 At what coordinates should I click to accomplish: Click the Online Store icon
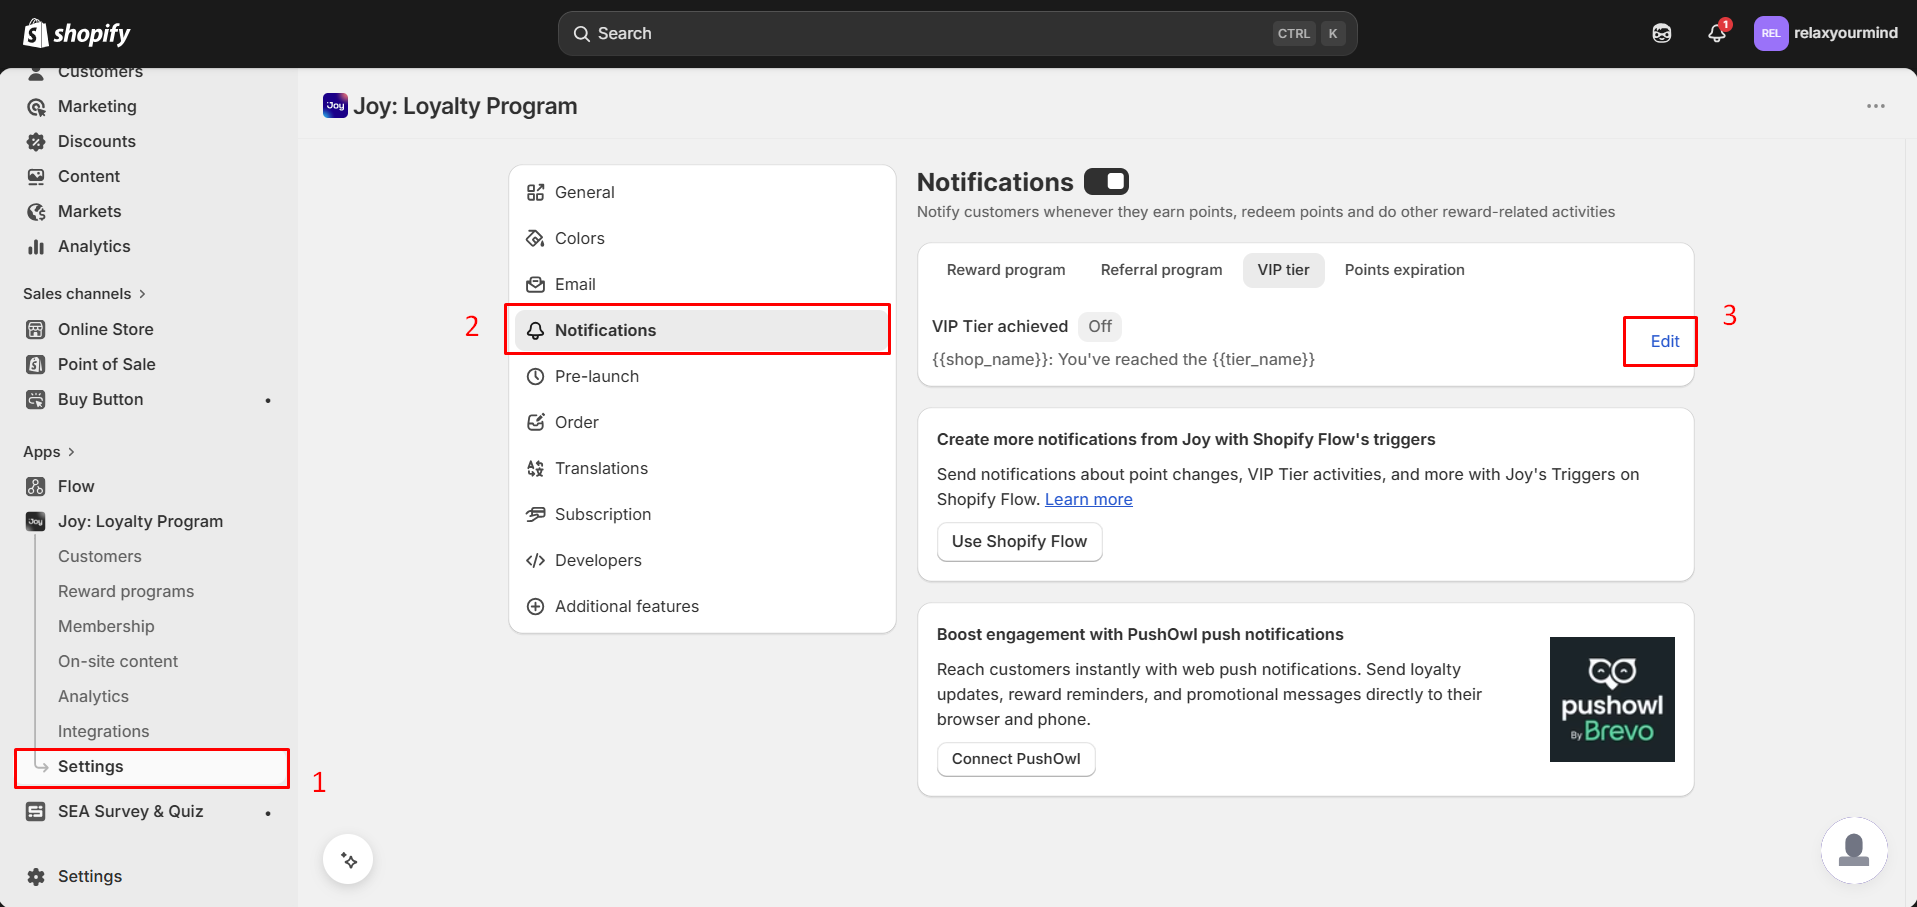(x=36, y=330)
